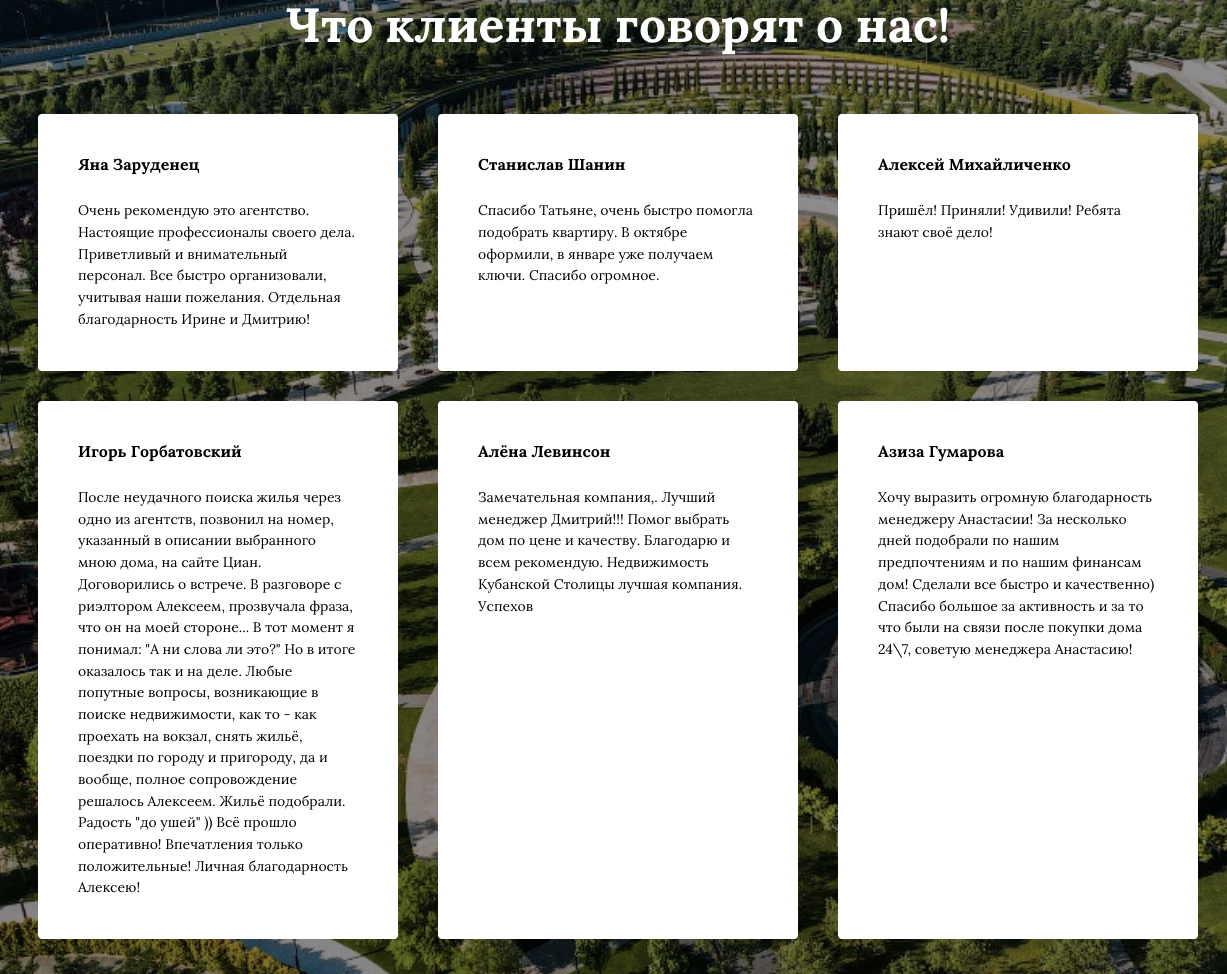Select the reviewer name Игорь Горбатовский
Viewport: 1227px width, 974px height.
(160, 452)
